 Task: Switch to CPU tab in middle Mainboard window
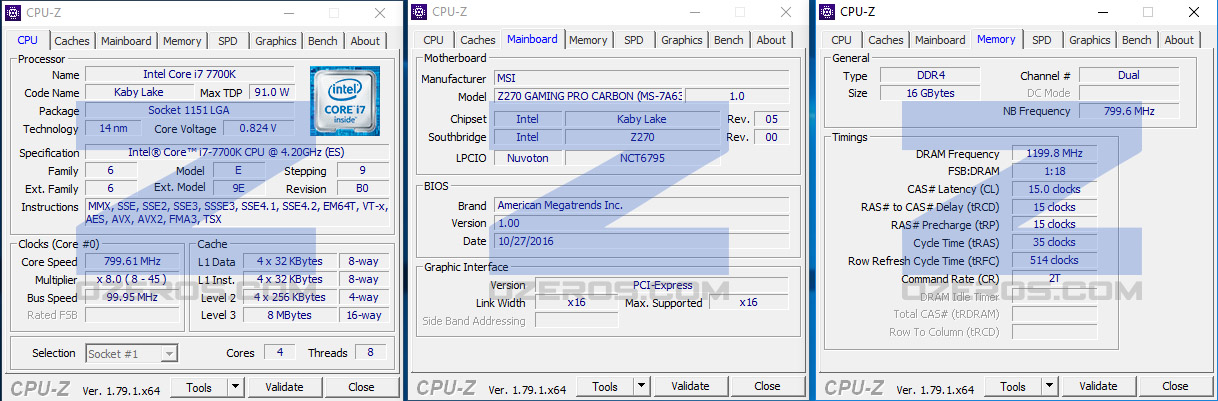pos(433,40)
